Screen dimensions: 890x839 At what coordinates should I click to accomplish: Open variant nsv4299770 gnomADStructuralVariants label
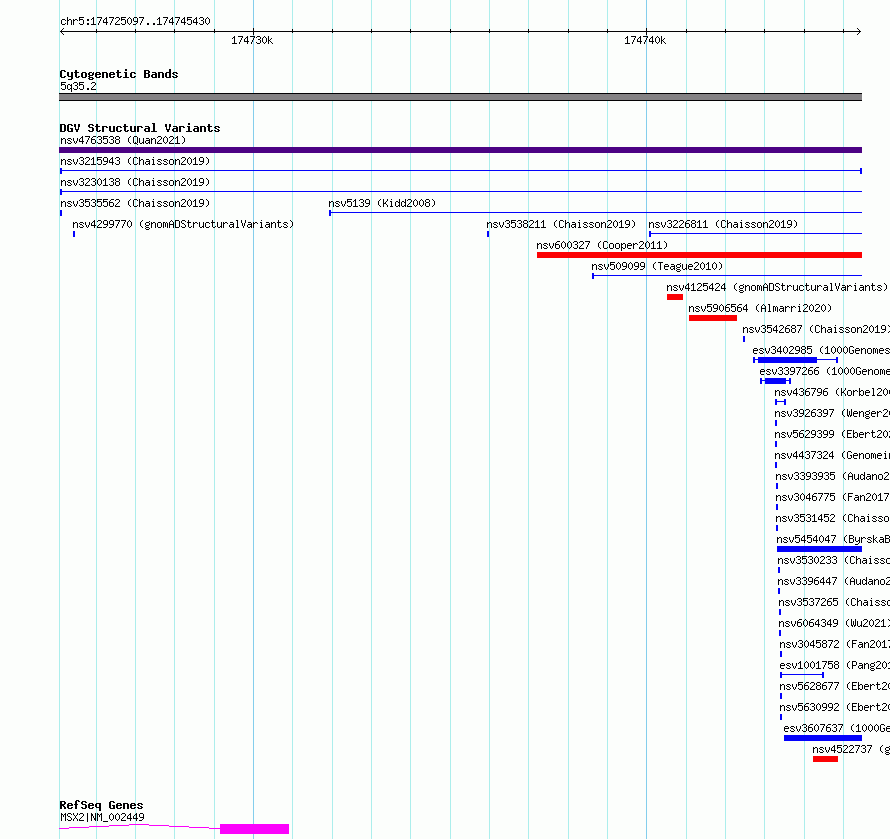coord(183,224)
